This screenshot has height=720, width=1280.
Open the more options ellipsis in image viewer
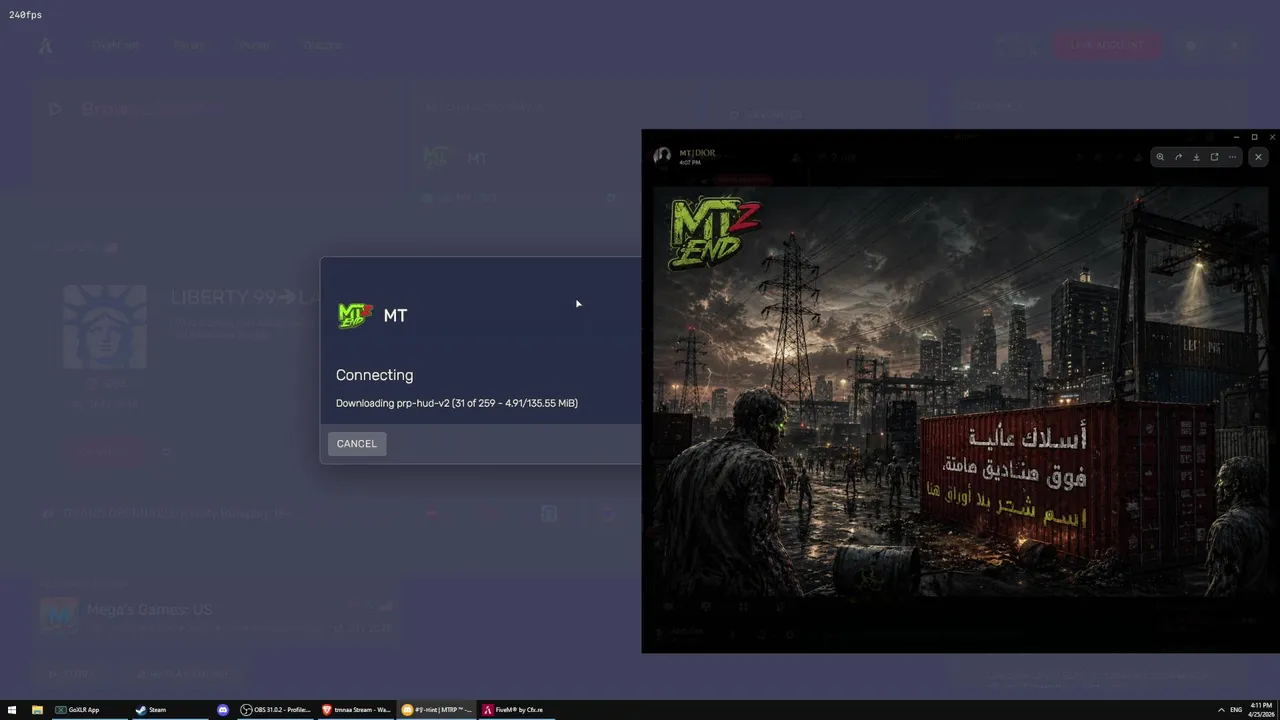(1232, 157)
